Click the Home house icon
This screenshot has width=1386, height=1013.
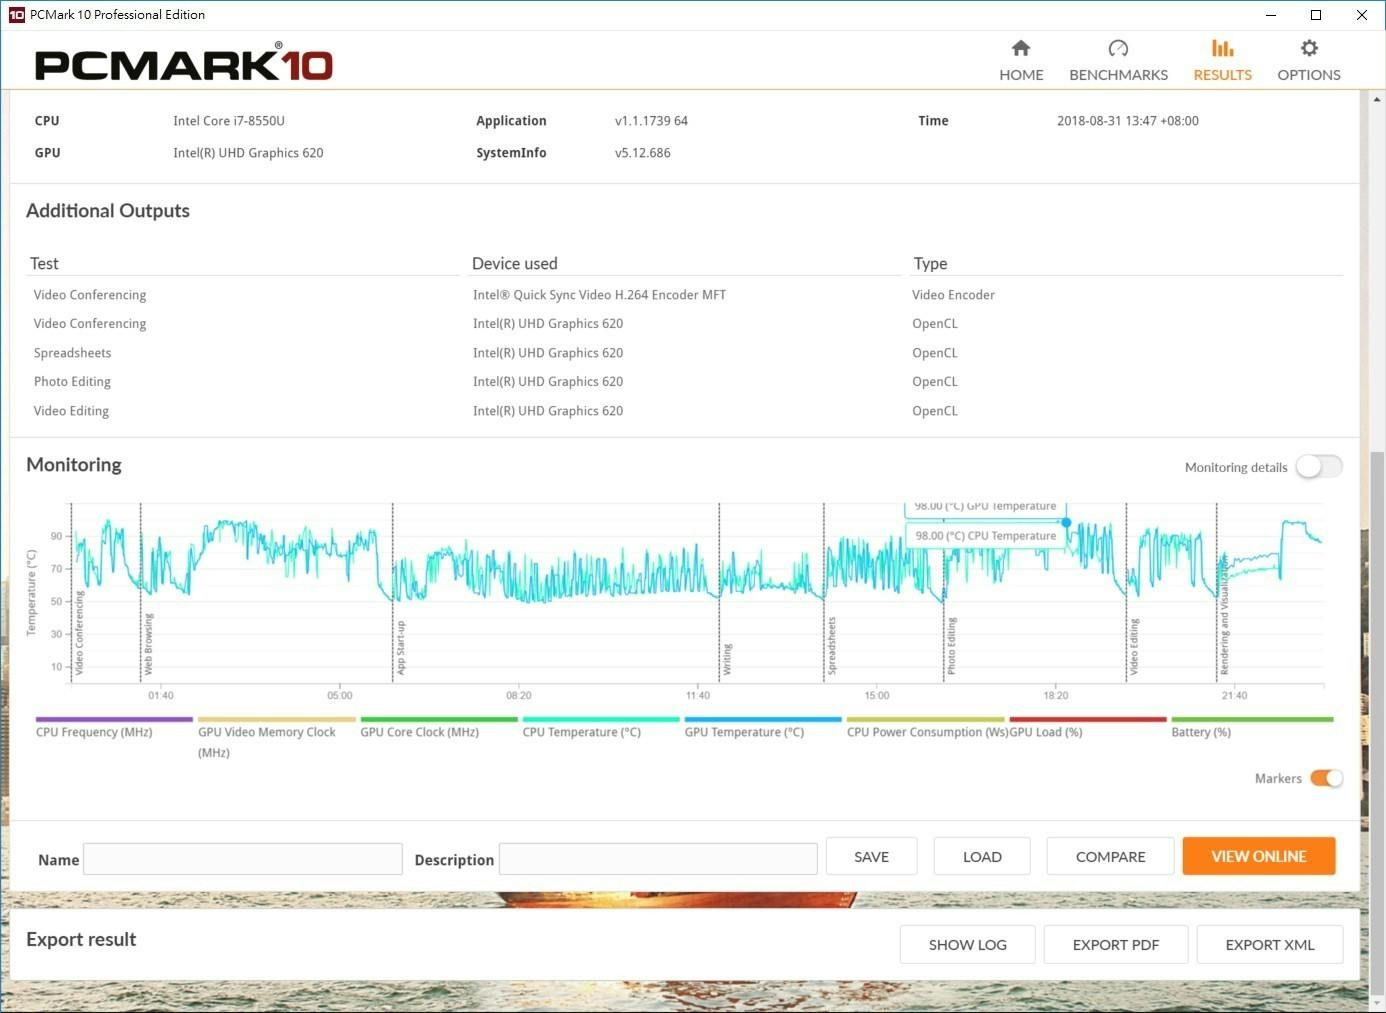[x=1020, y=49]
